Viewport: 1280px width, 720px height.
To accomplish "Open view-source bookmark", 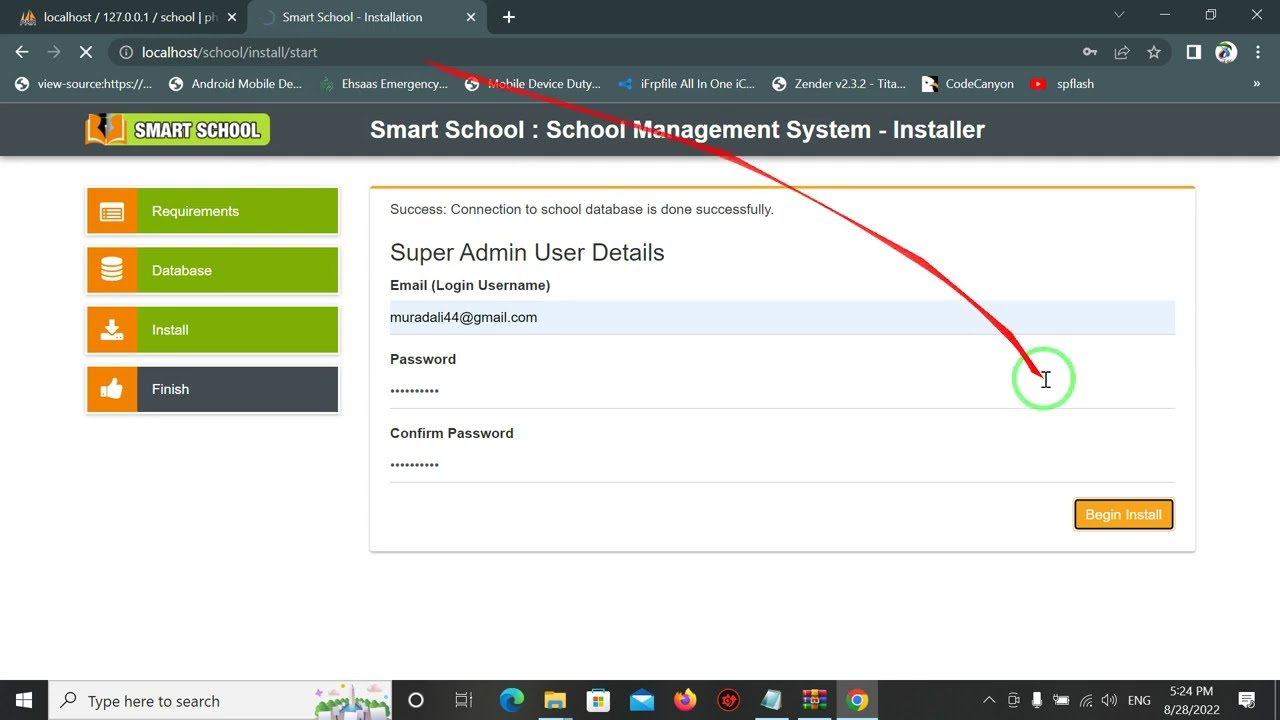I will point(84,84).
